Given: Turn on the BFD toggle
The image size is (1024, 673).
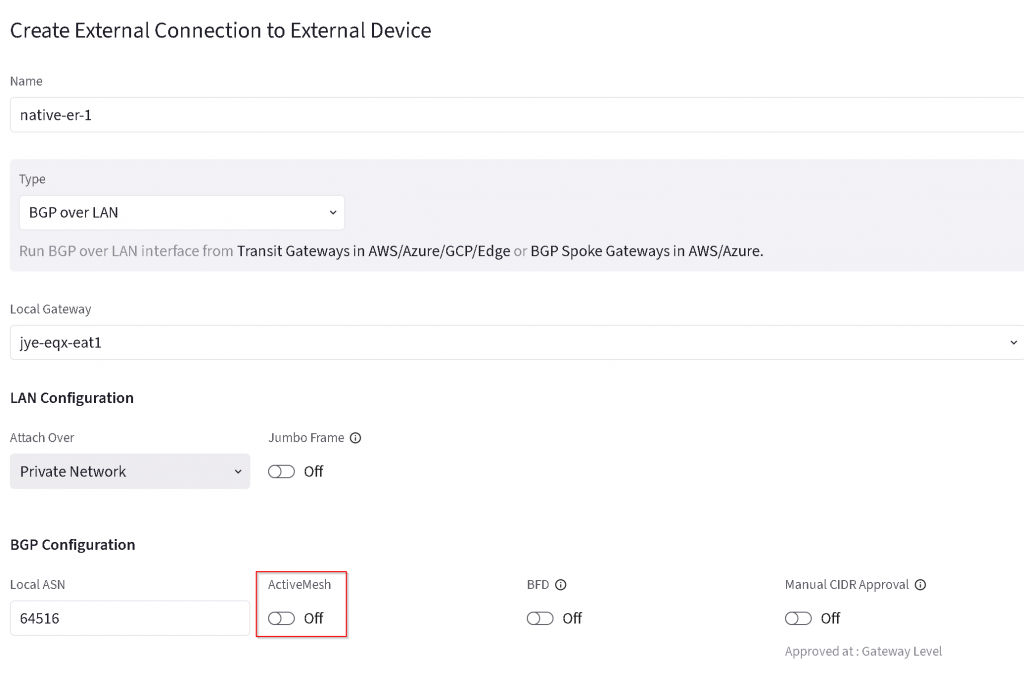Looking at the screenshot, I should click(x=540, y=619).
